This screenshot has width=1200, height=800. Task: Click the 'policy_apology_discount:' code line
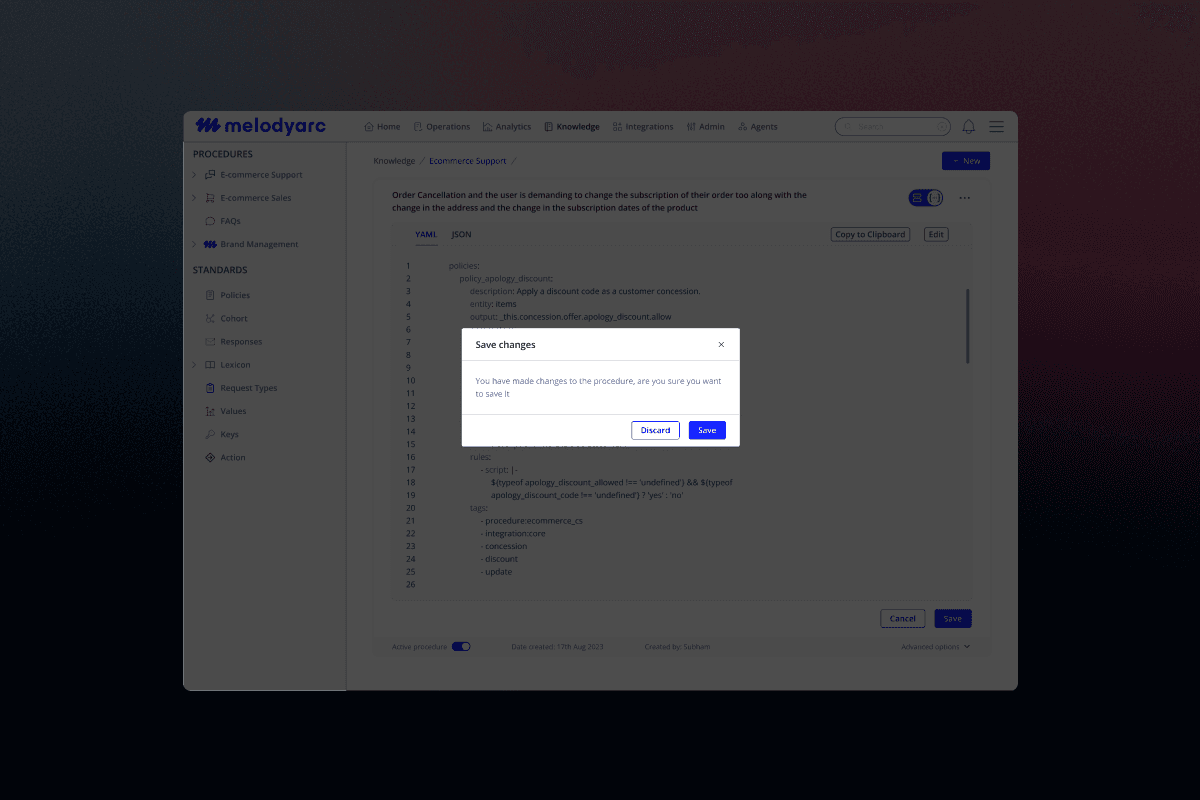(506, 279)
